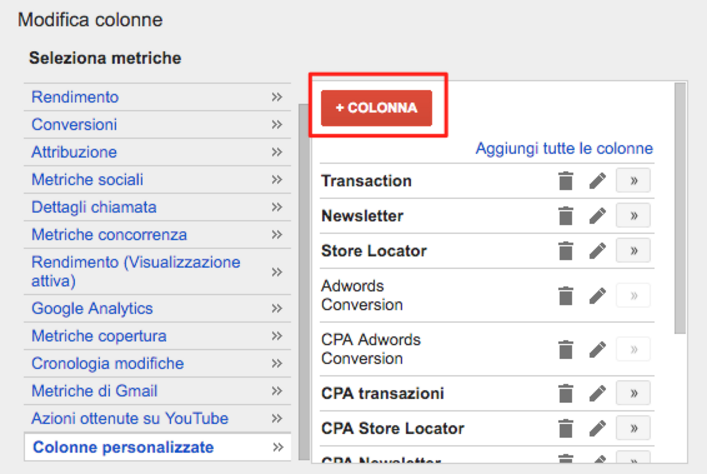Expand the Google Analytics metrics category
The height and width of the screenshot is (474, 707).
[x=157, y=308]
